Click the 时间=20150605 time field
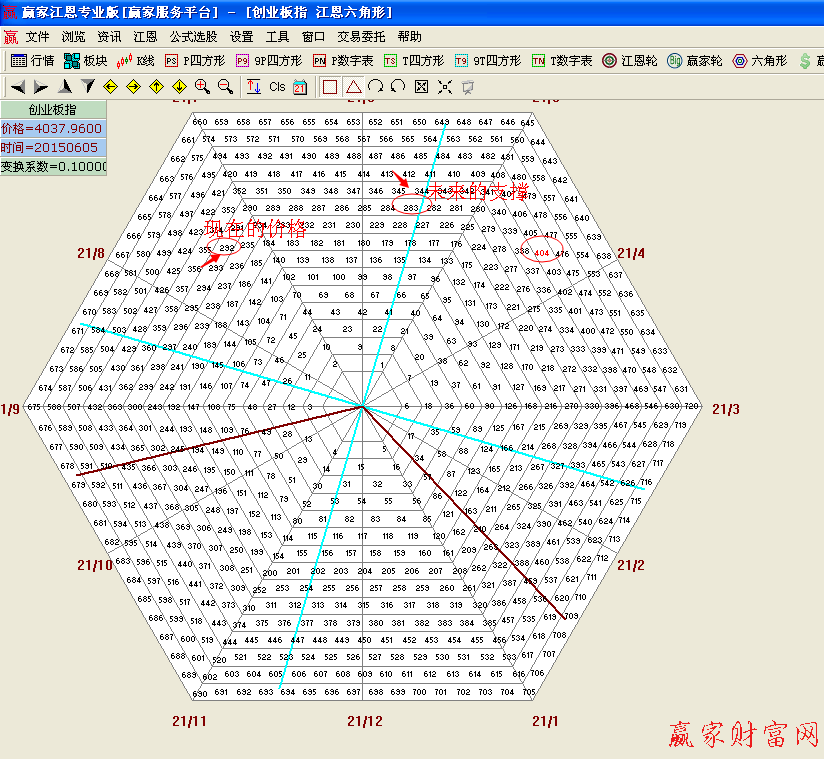The height and width of the screenshot is (759, 824). coord(52,147)
